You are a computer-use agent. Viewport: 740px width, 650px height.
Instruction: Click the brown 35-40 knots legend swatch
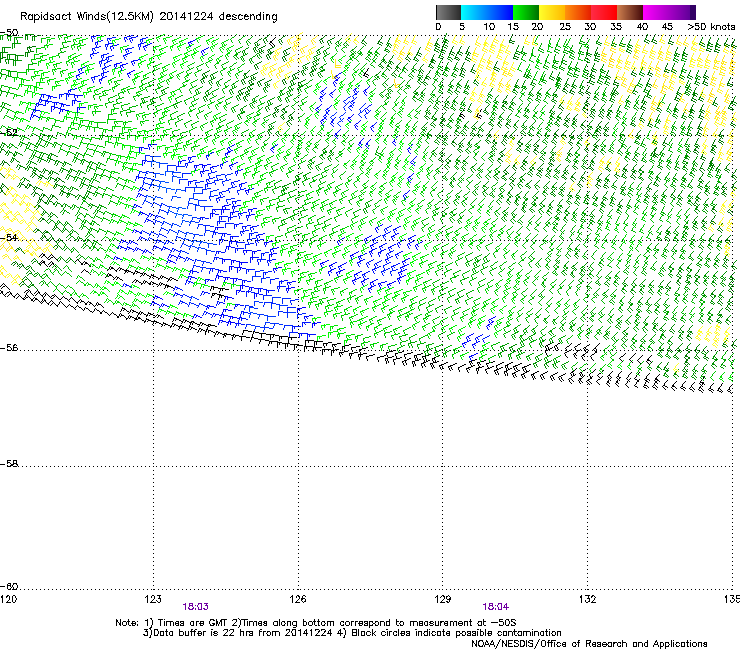tap(630, 12)
